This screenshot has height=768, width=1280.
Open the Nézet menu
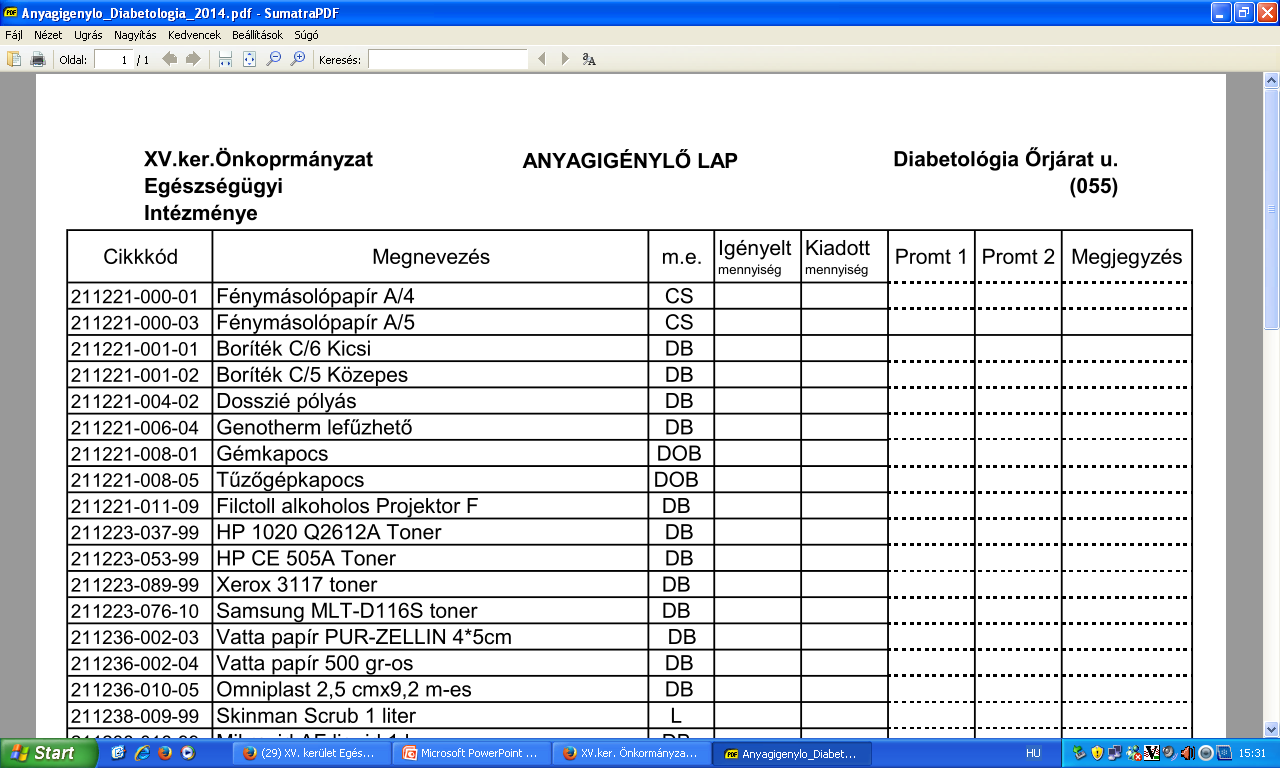48,34
